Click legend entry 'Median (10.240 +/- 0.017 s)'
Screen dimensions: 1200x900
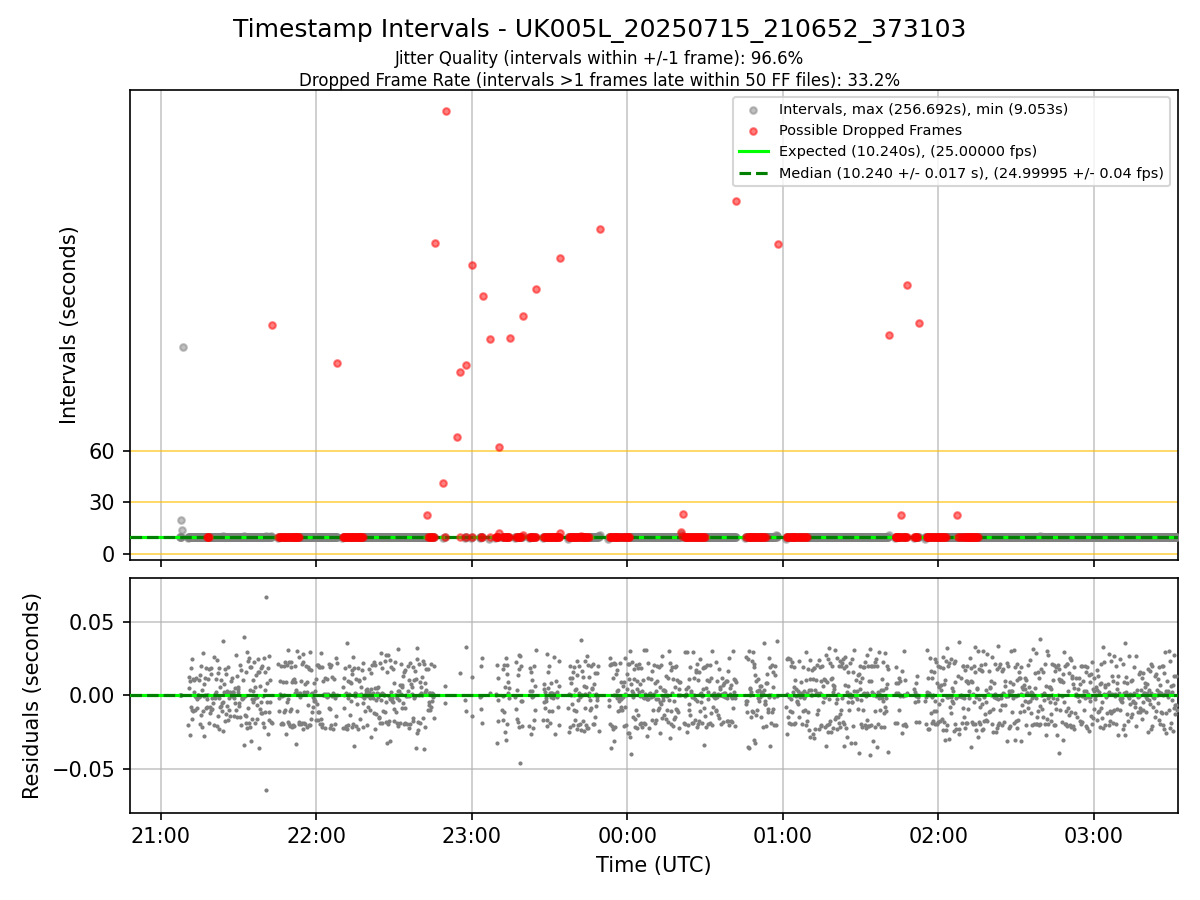coord(971,173)
